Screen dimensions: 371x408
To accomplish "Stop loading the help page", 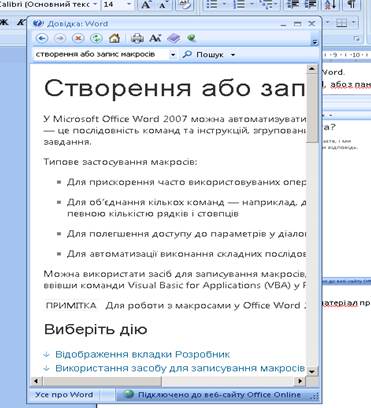I will pos(78,38).
